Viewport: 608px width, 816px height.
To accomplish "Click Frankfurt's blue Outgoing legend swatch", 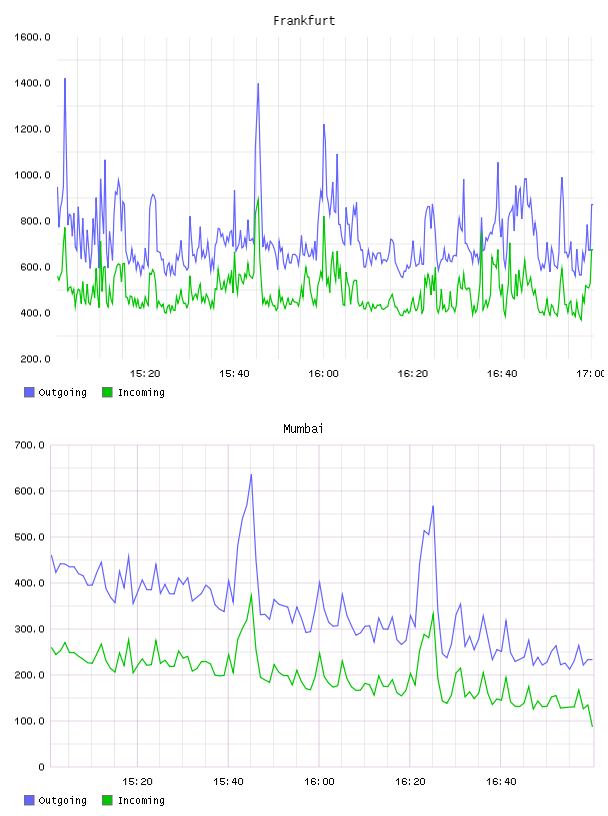I will click(x=29, y=392).
